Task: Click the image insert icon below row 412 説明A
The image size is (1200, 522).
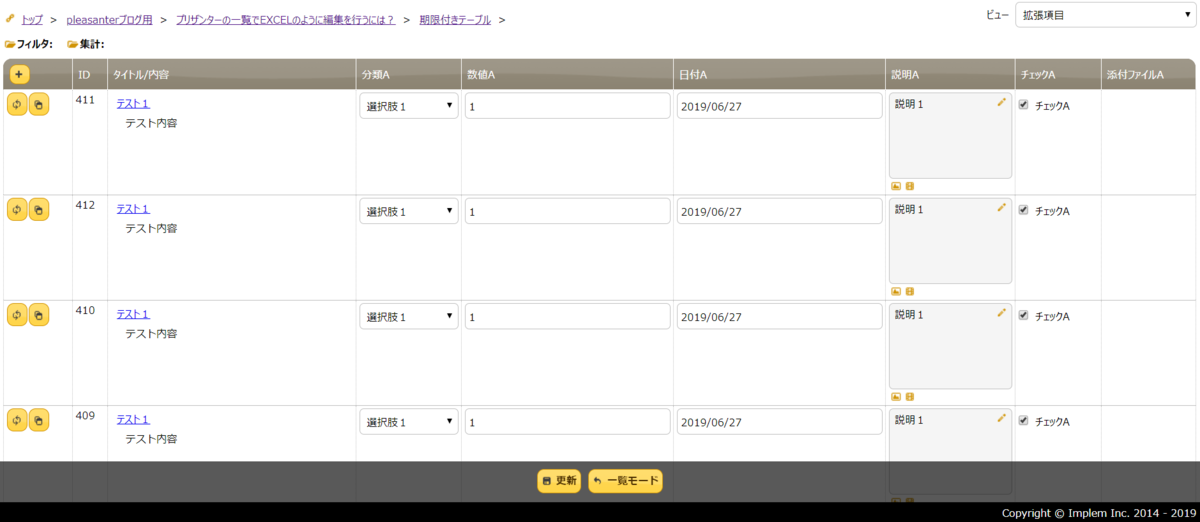Action: tap(896, 291)
